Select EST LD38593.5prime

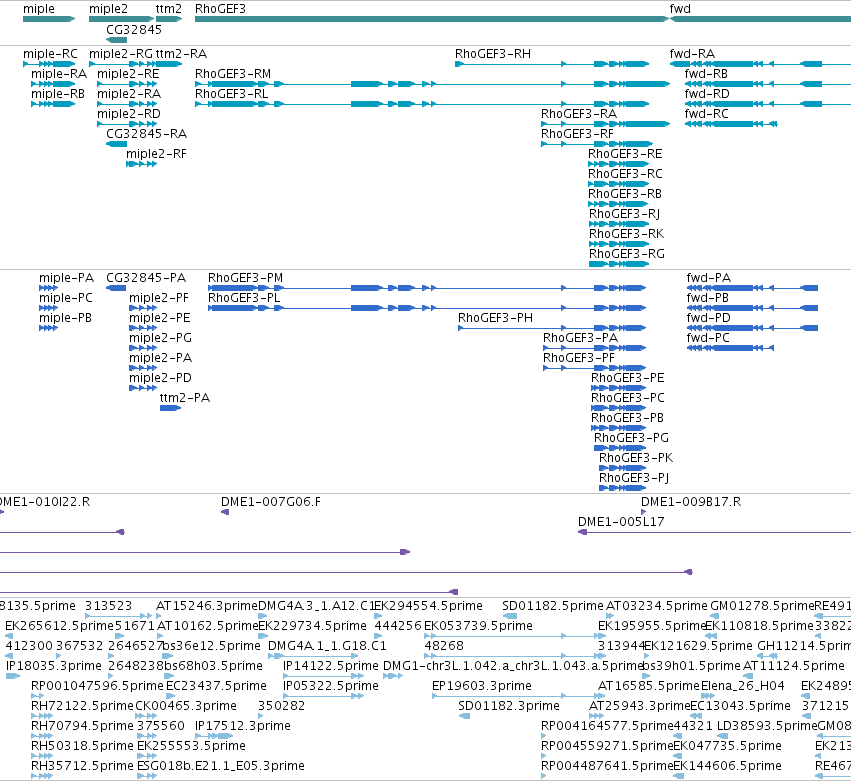[722, 736]
